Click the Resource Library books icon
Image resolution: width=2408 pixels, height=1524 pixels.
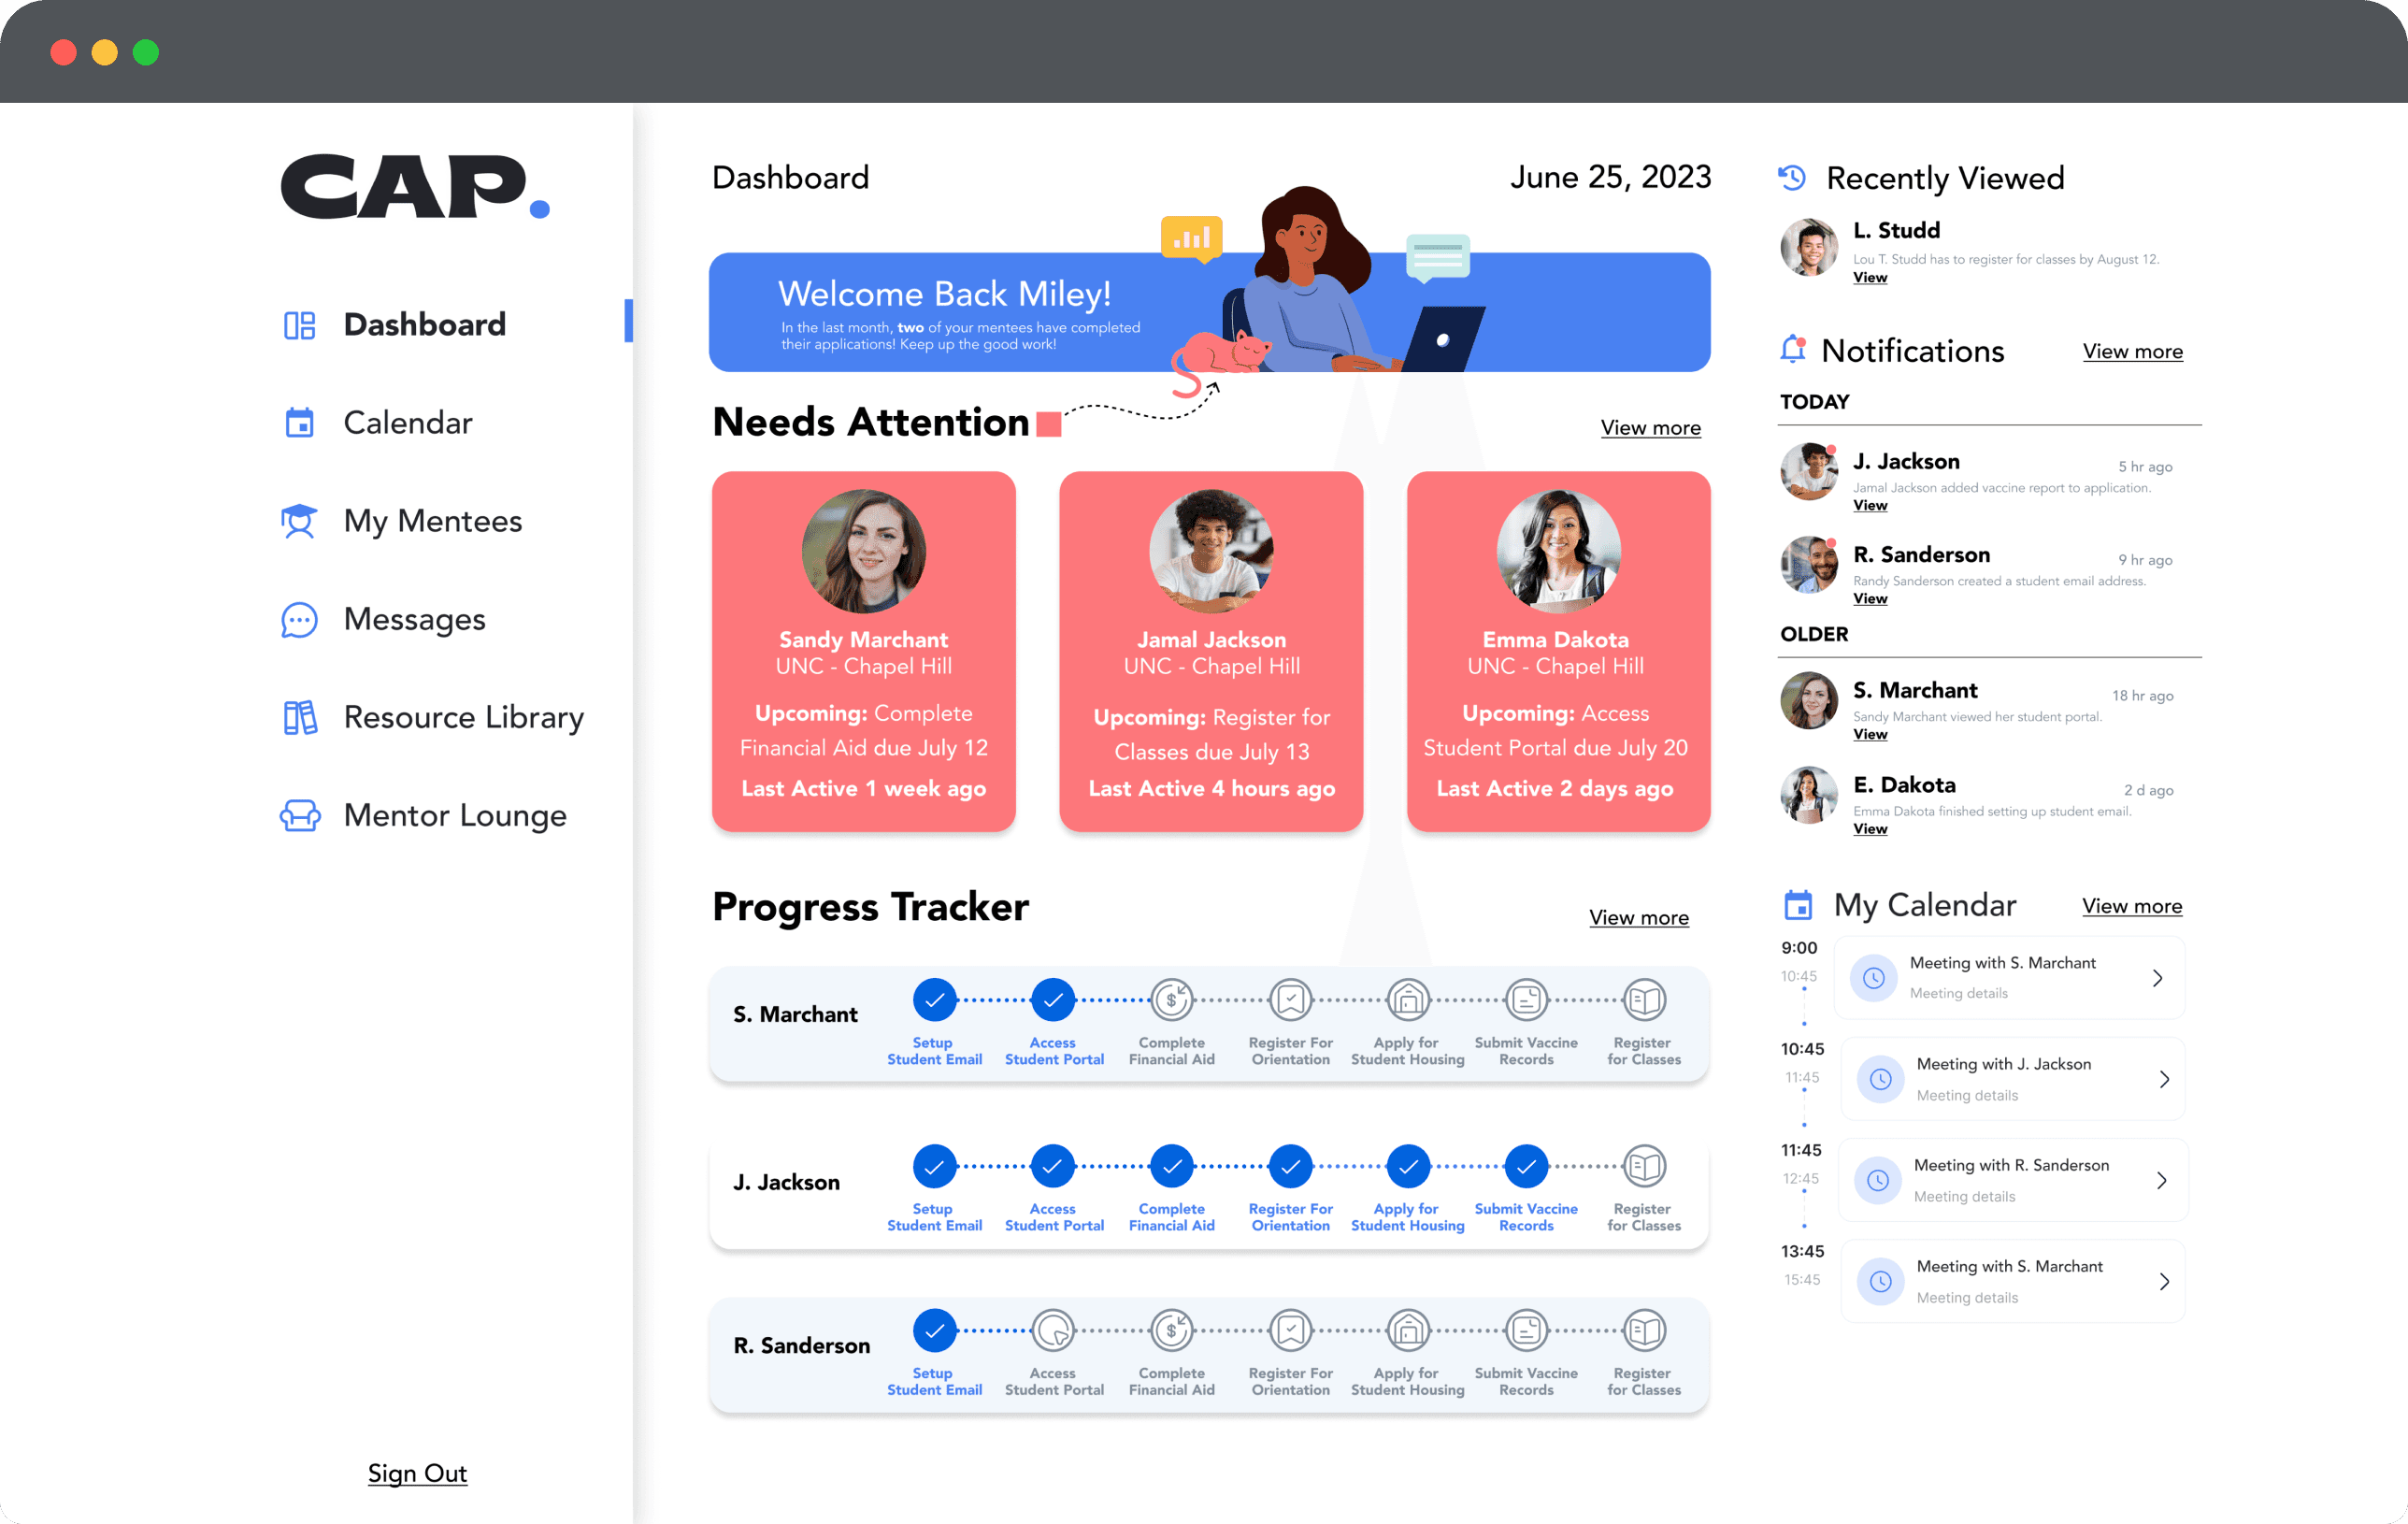point(299,717)
